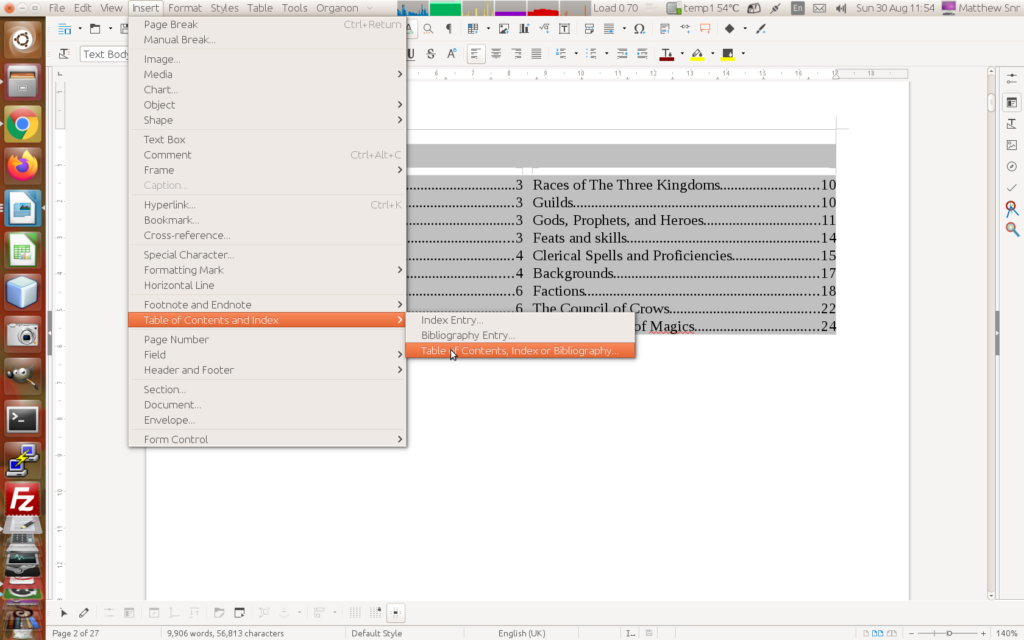The image size is (1024, 640).
Task: Click the Insert Chart toolbar icon
Action: click(524, 29)
